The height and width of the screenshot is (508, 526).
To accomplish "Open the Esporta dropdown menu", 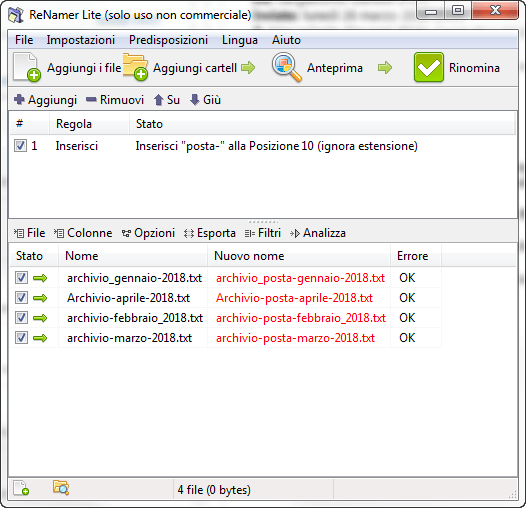I will [x=210, y=233].
